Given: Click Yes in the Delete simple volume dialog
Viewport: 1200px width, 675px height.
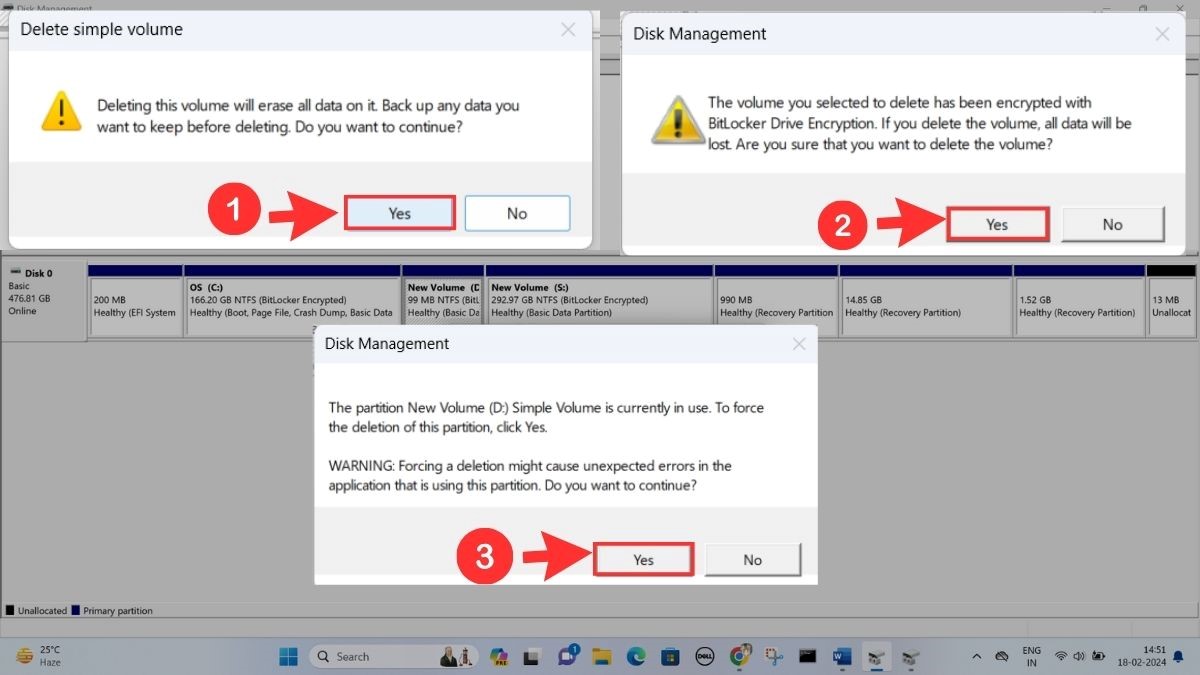Looking at the screenshot, I should coord(399,213).
